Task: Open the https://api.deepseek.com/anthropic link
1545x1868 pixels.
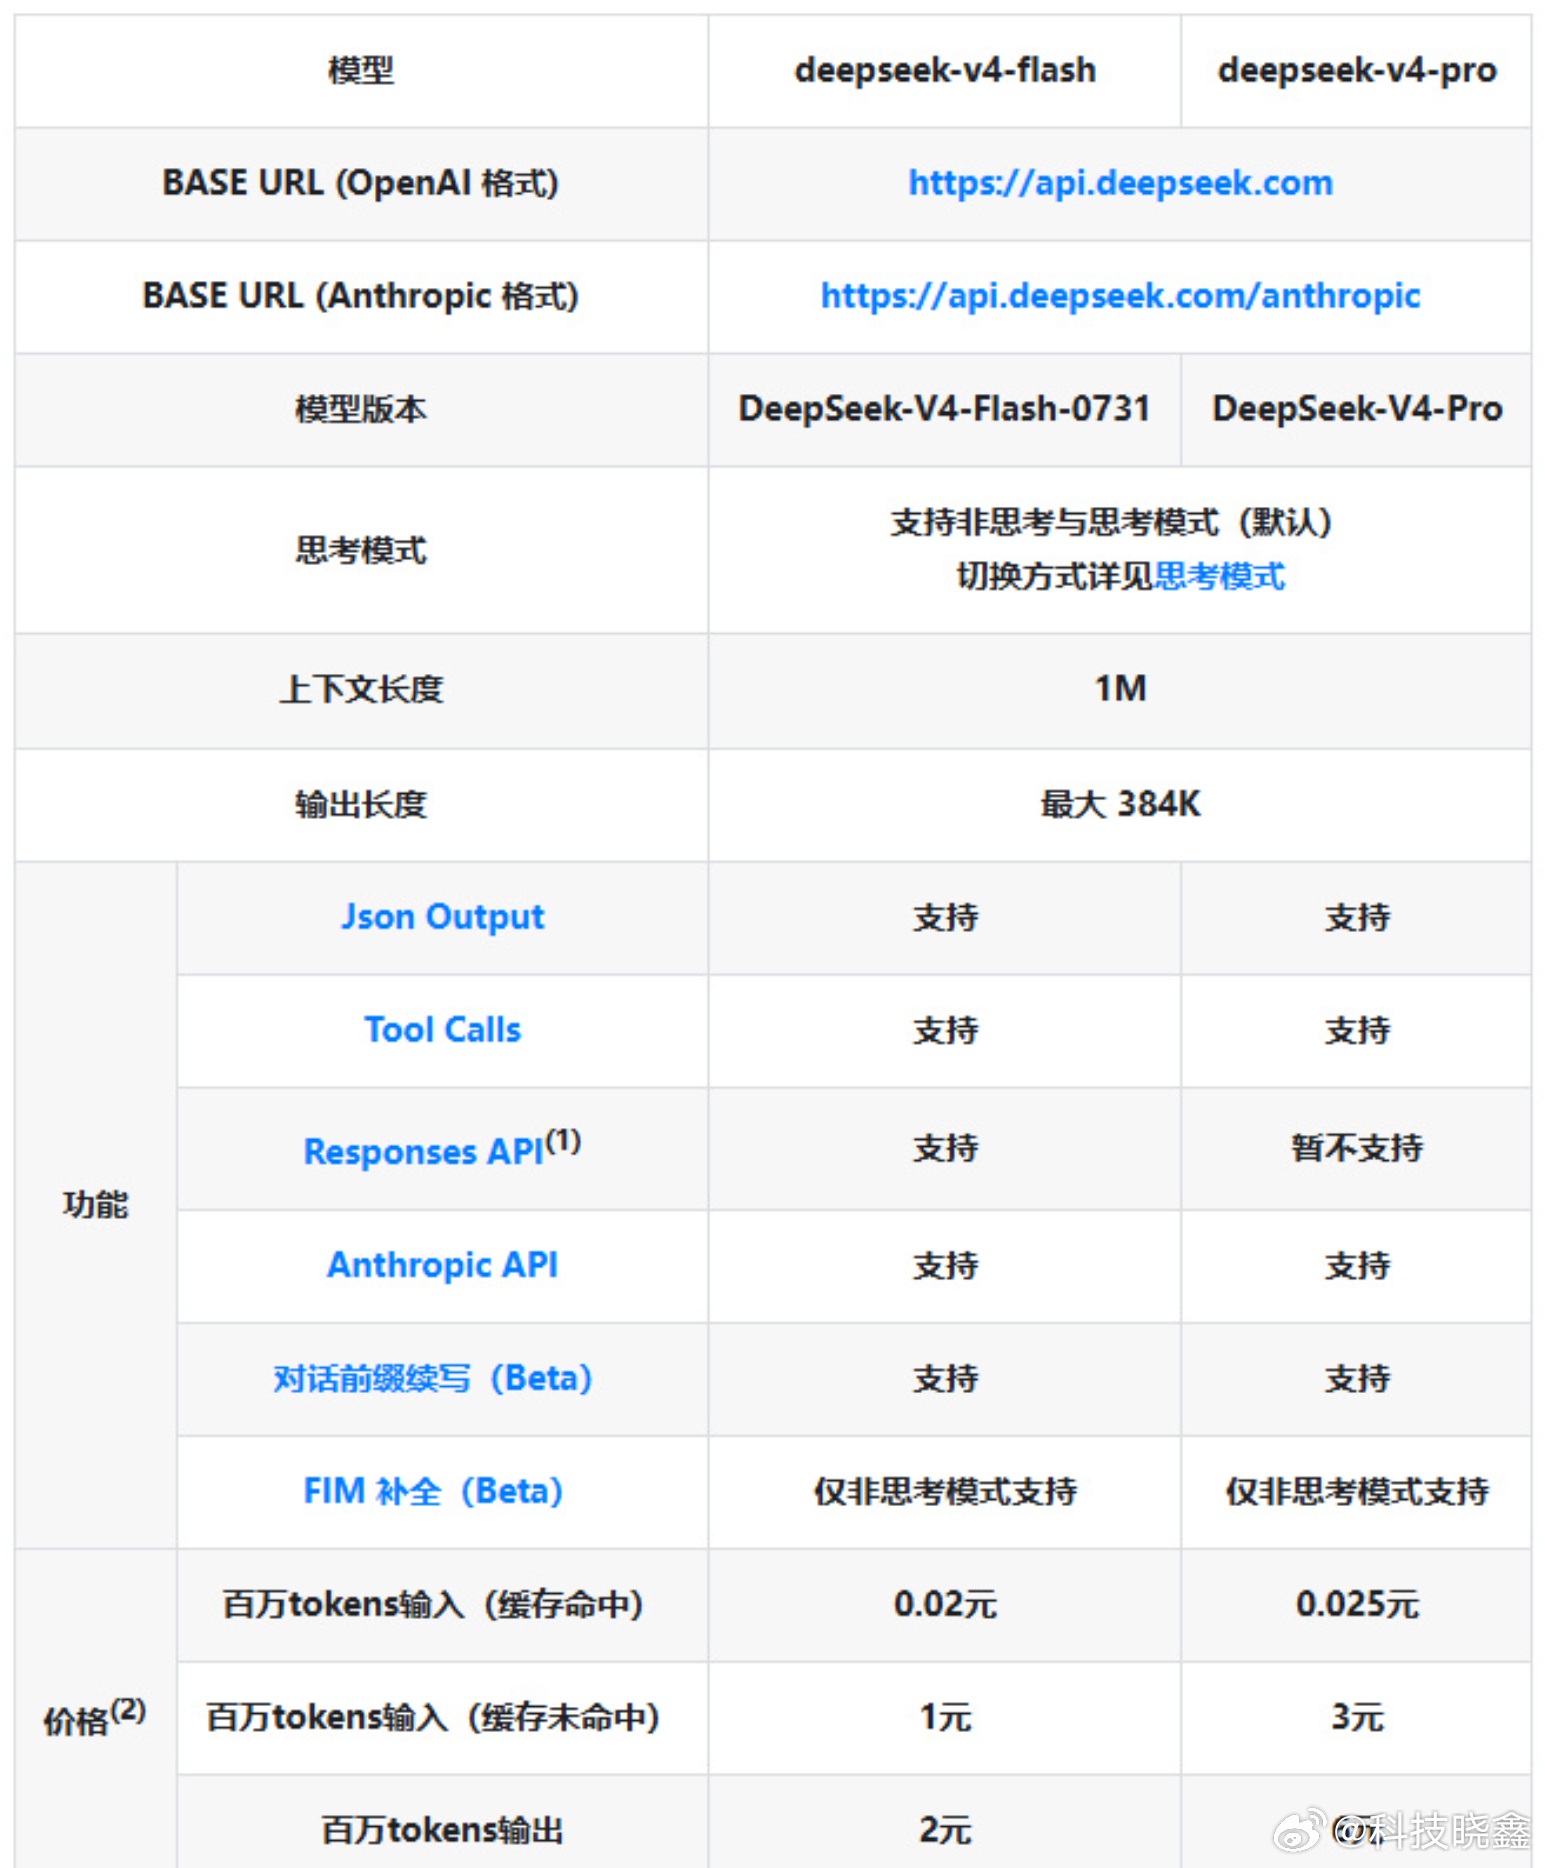Action: [1120, 296]
